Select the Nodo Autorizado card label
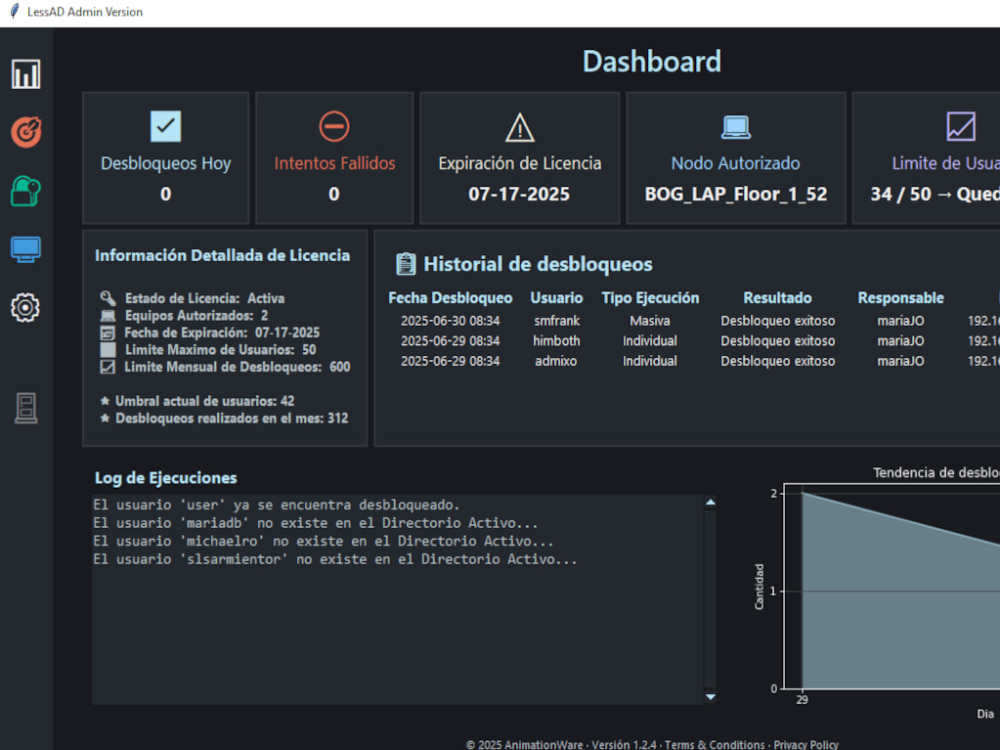 point(735,163)
